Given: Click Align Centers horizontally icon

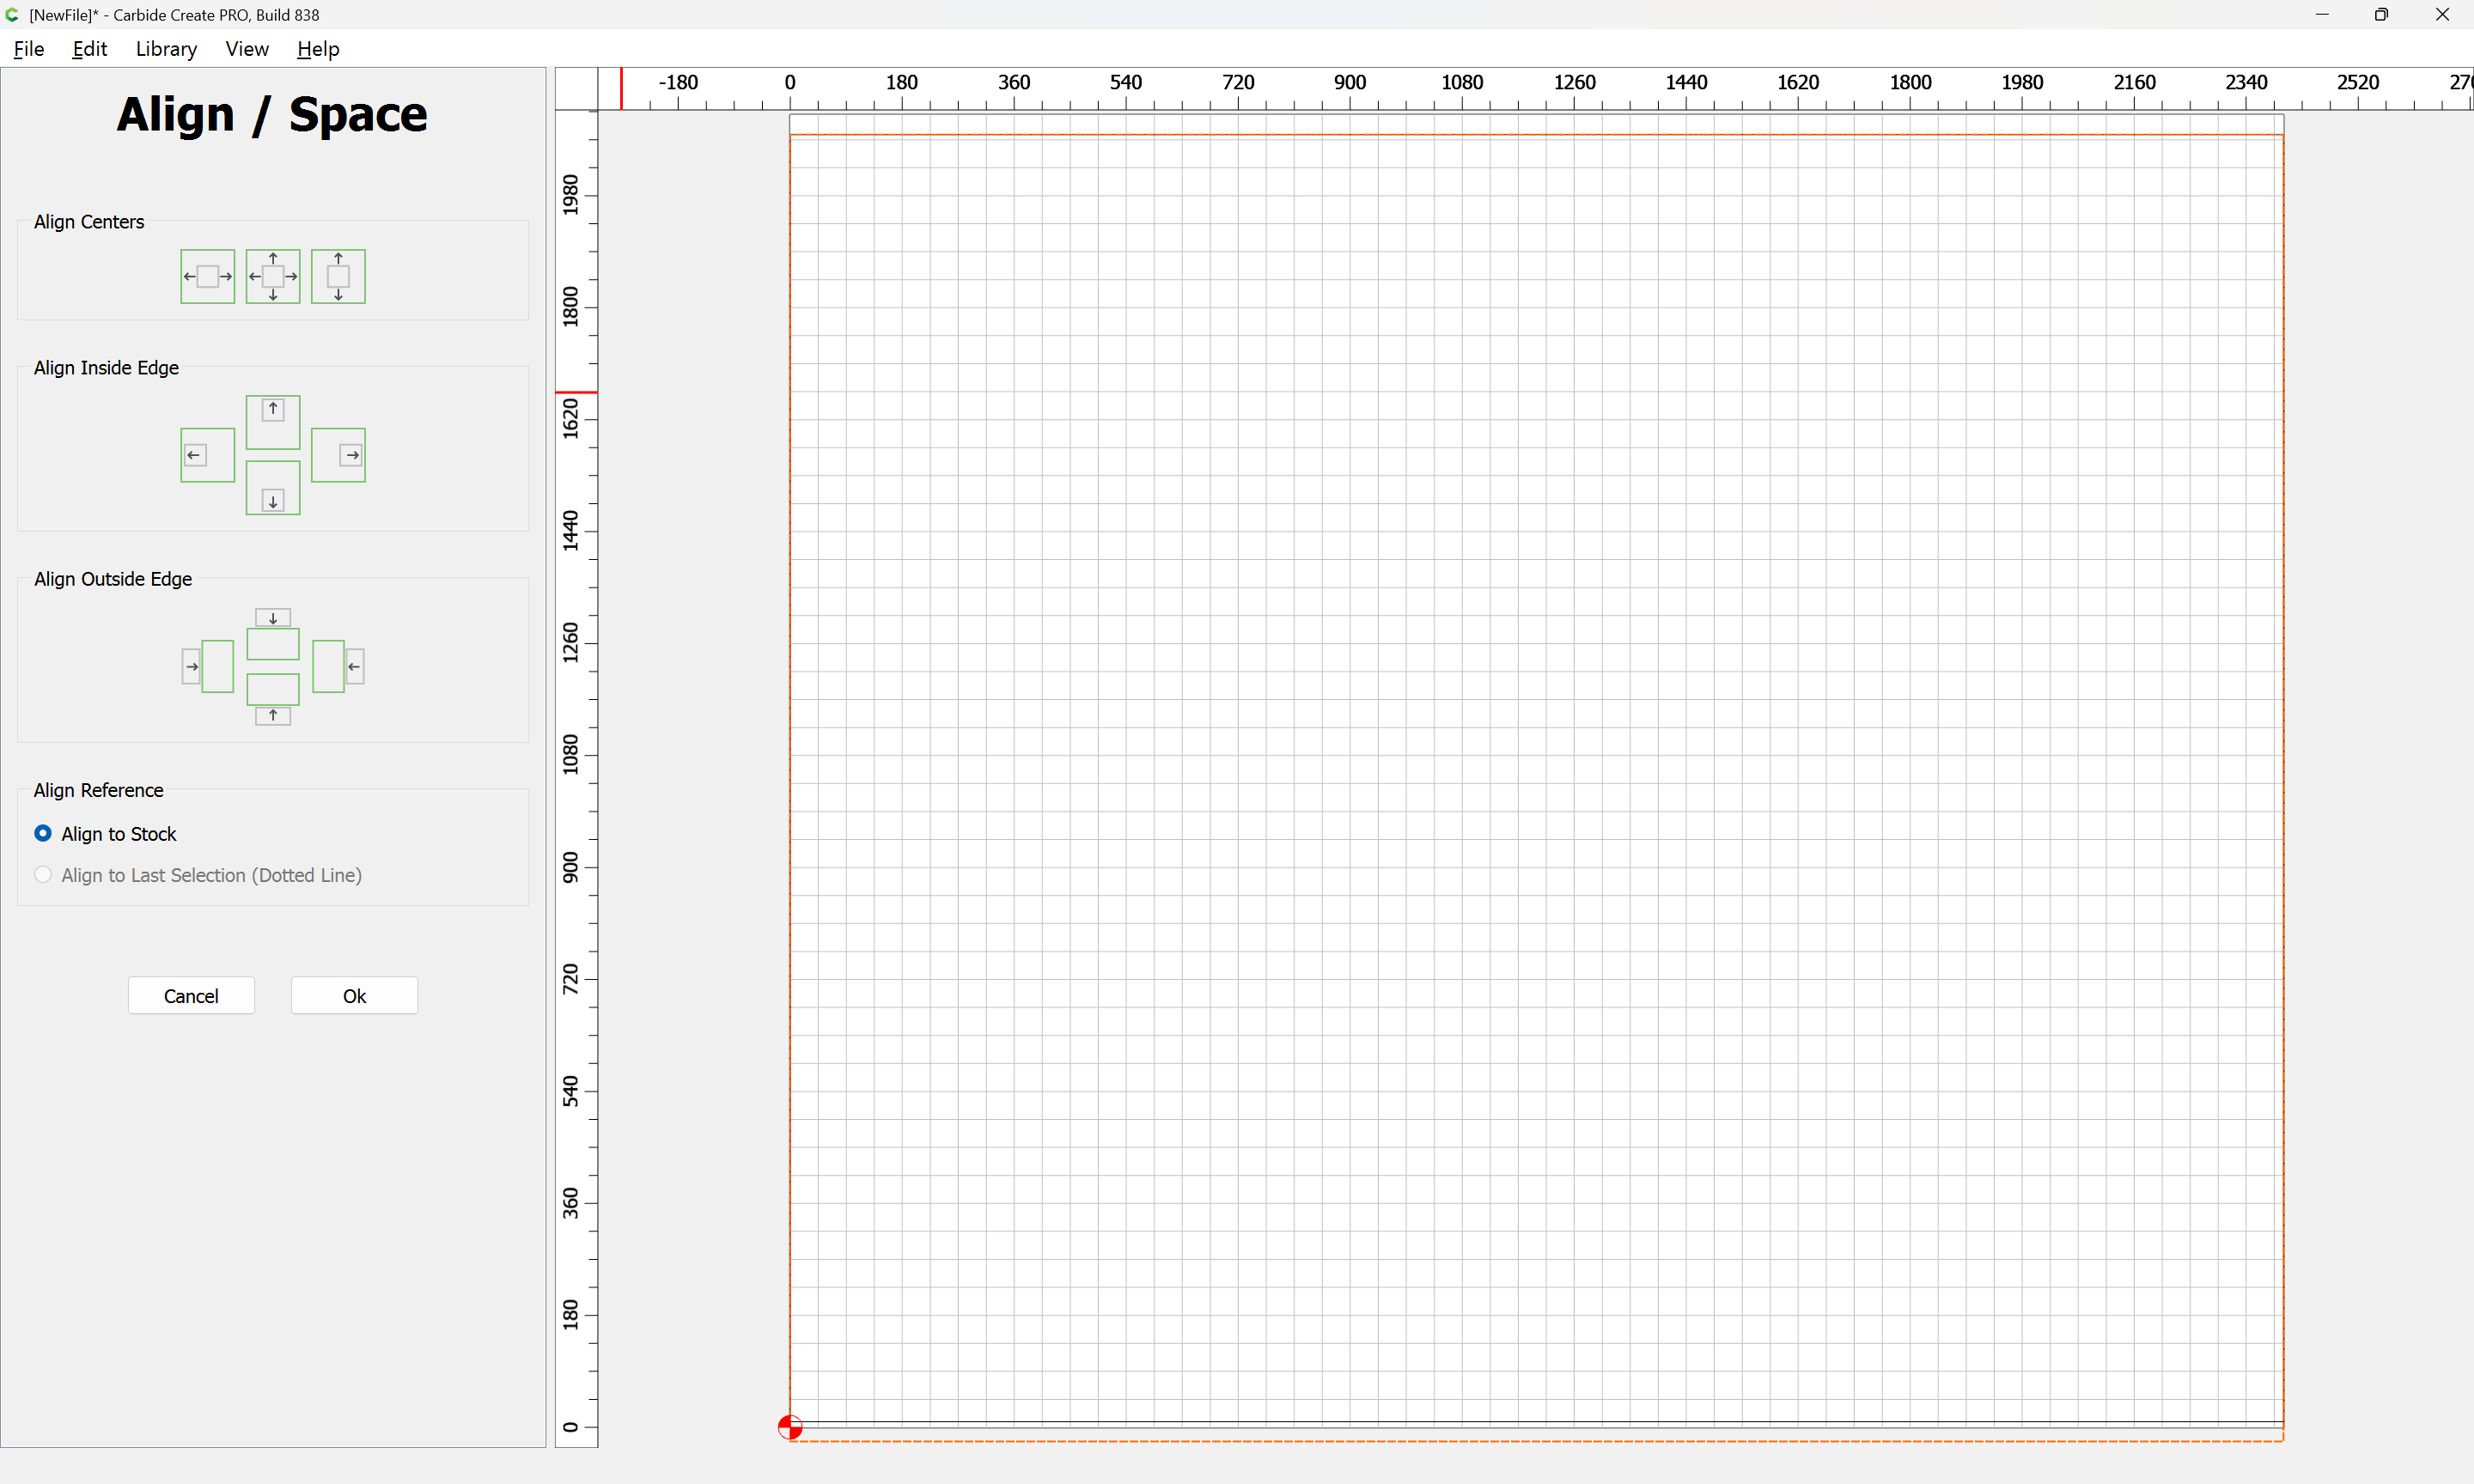Looking at the screenshot, I should point(207,276).
